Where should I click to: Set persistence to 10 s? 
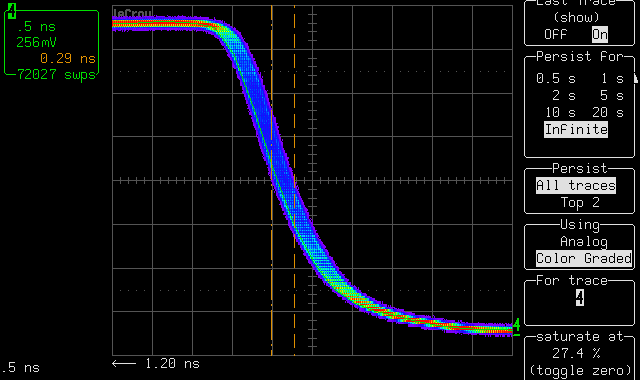(560, 112)
